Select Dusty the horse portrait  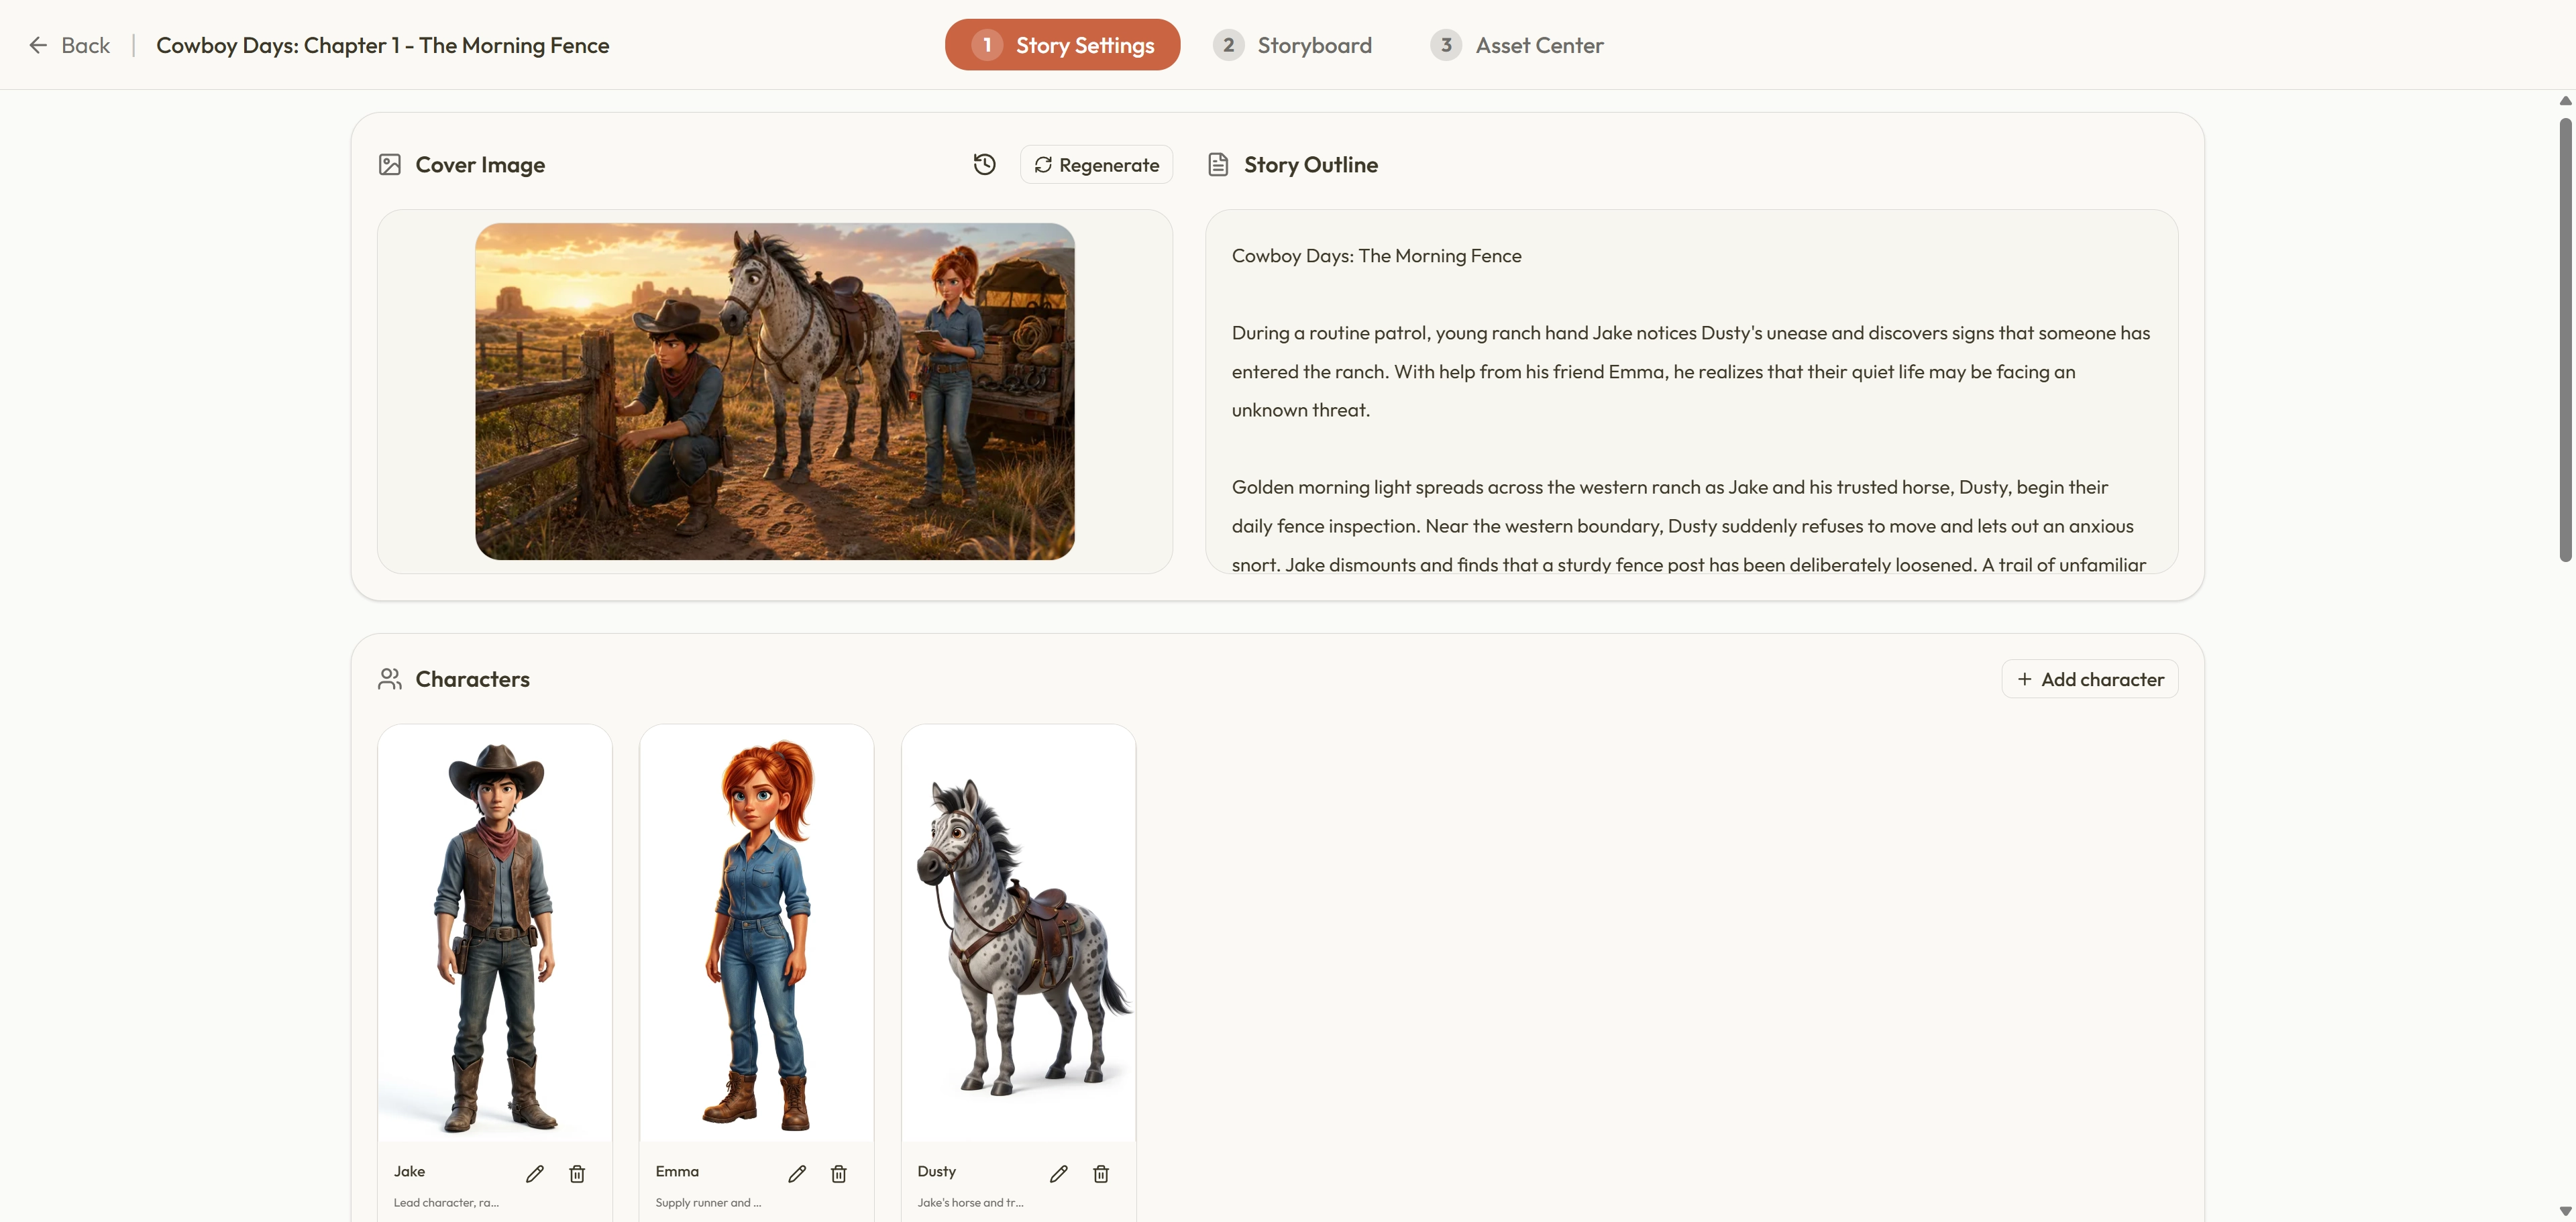click(x=1019, y=934)
